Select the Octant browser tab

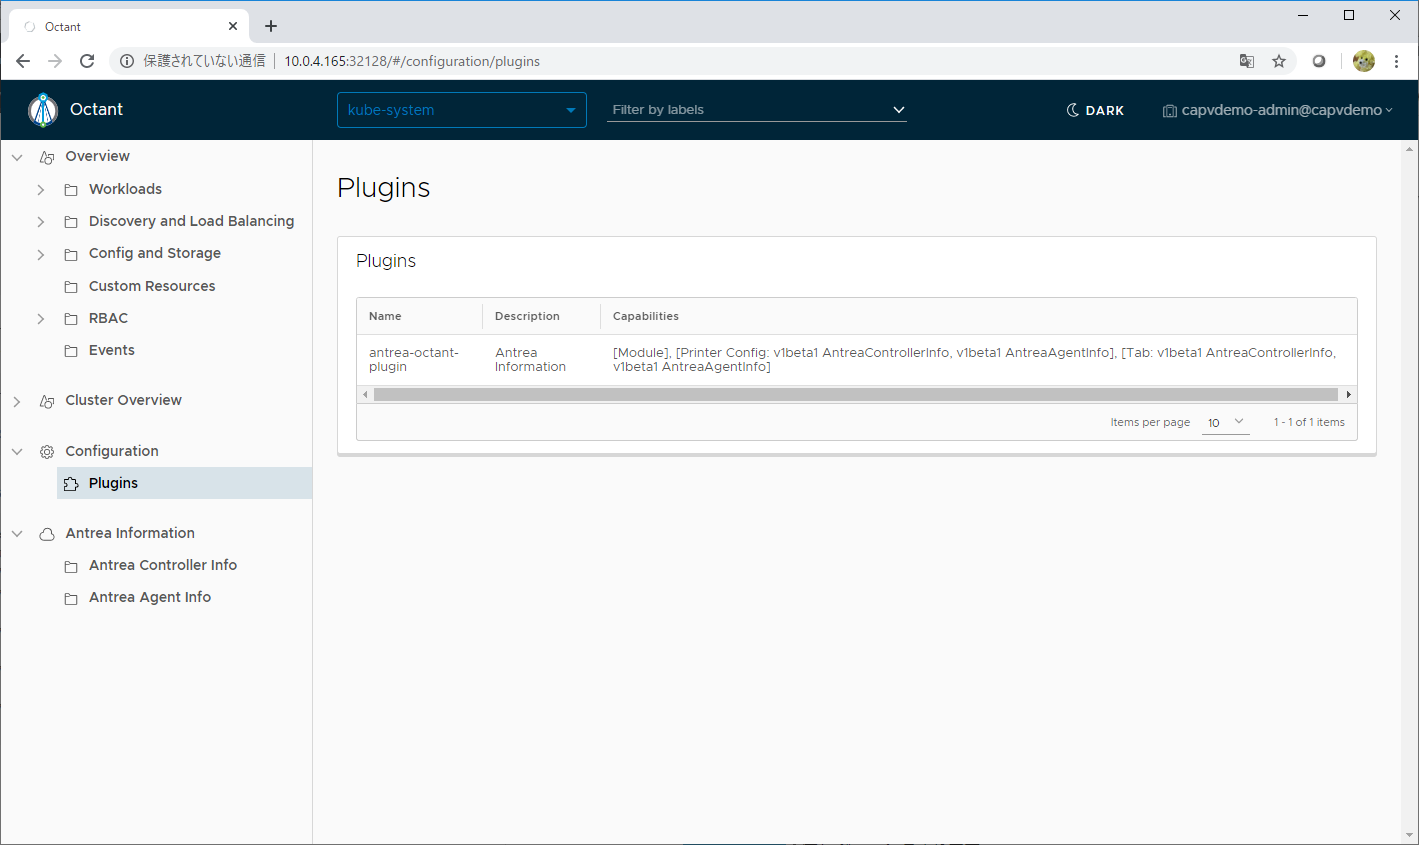(x=131, y=26)
